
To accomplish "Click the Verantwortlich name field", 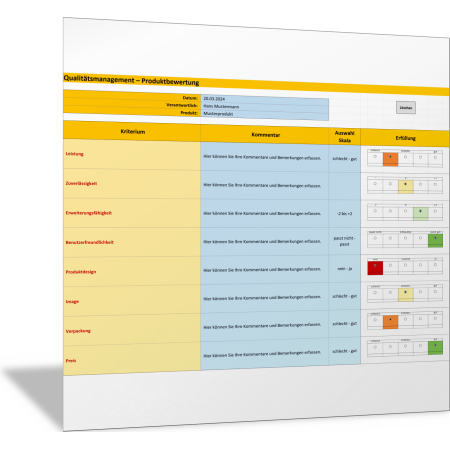I will (265, 107).
